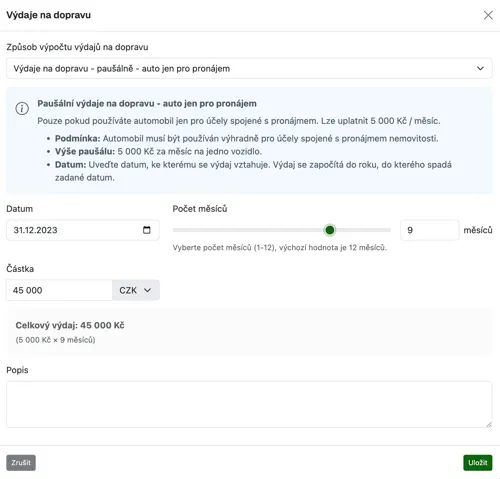Click the Částka amount field 45 000
Image resolution: width=500 pixels, height=479 pixels.
point(59,290)
